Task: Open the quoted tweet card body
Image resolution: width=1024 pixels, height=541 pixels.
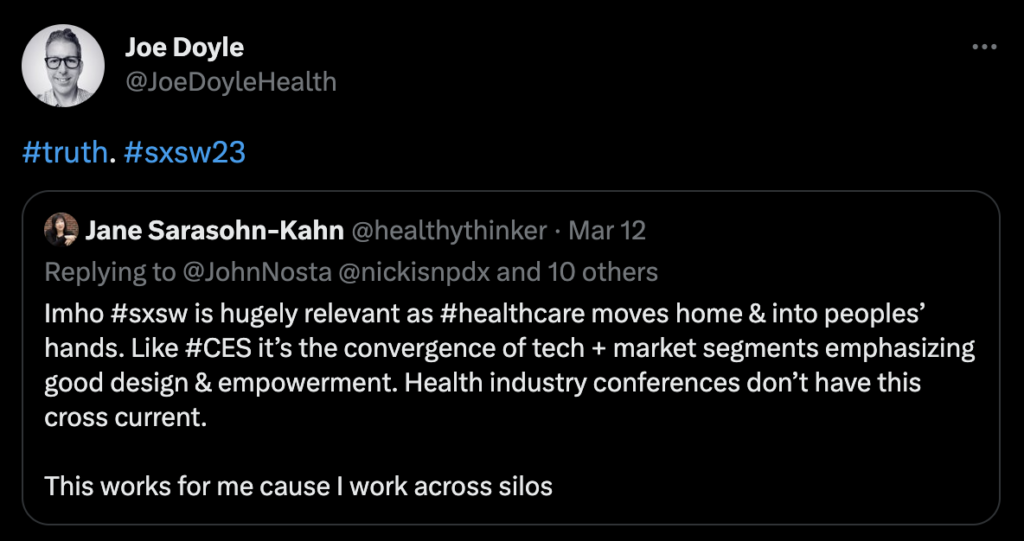Action: coord(511,357)
